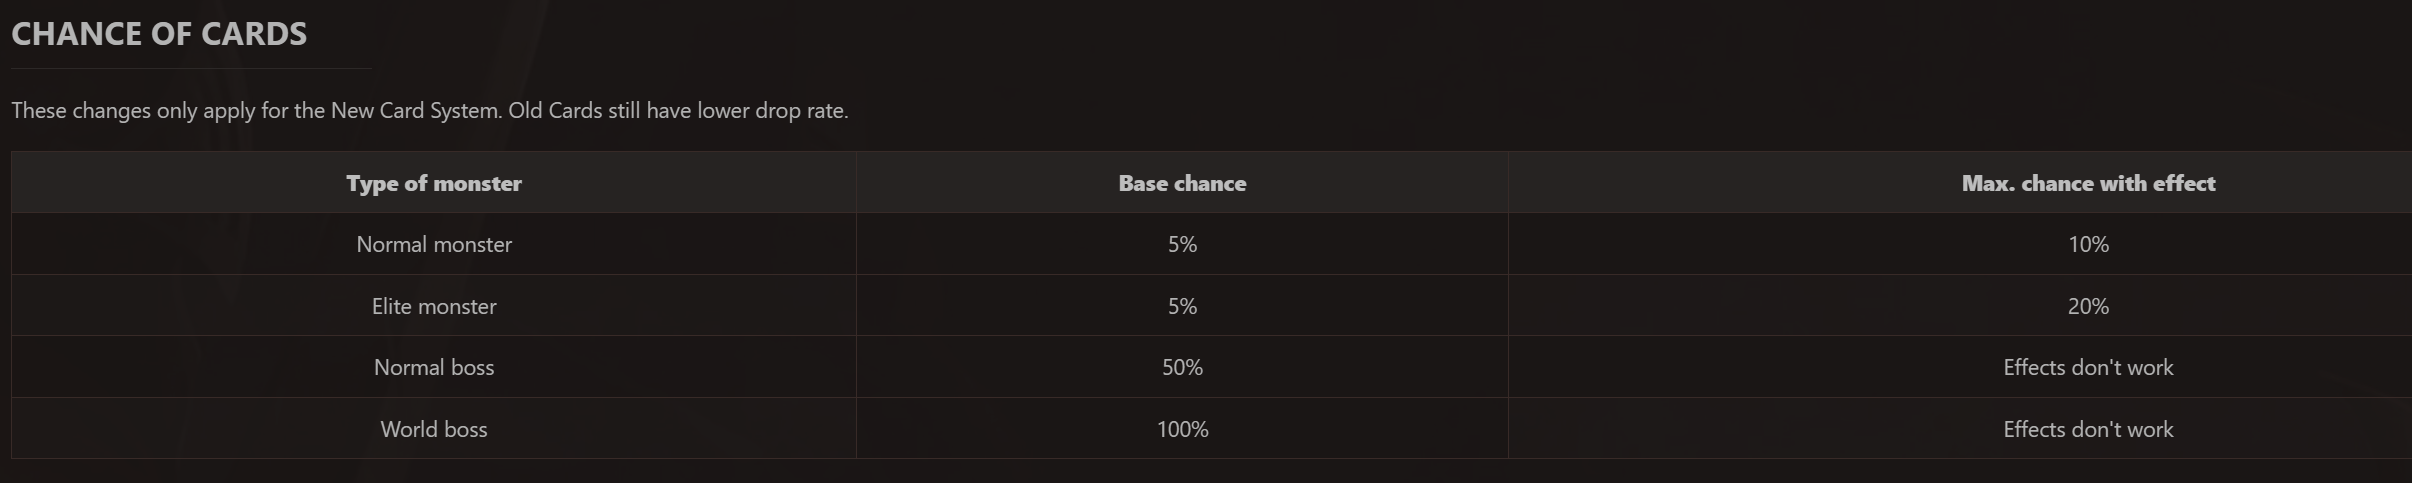The width and height of the screenshot is (2412, 483).
Task: Click Normal boss "Effects don't work" cell
Action: coord(2088,368)
